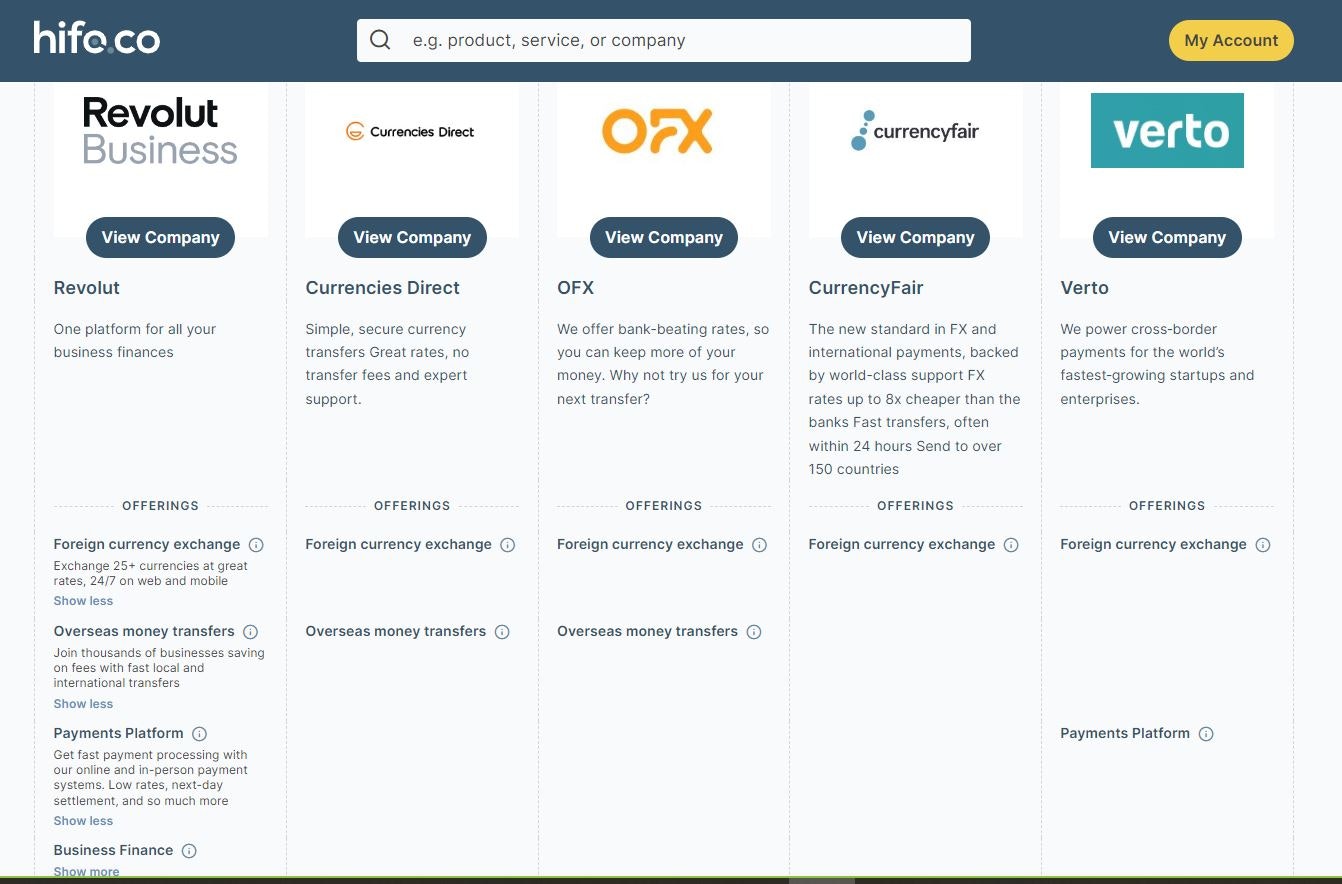Click Verto's Payments Platform label
This screenshot has height=884, width=1342.
pos(1125,734)
